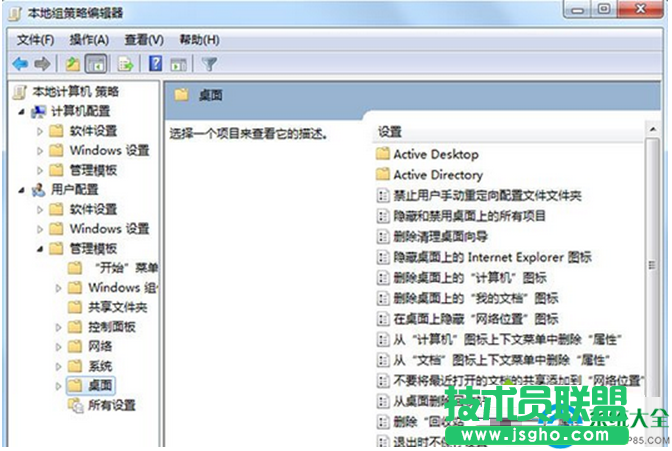Collapse the 计算机配置 tree node
Screen dimensions: 672x451
pyautogui.click(x=23, y=111)
